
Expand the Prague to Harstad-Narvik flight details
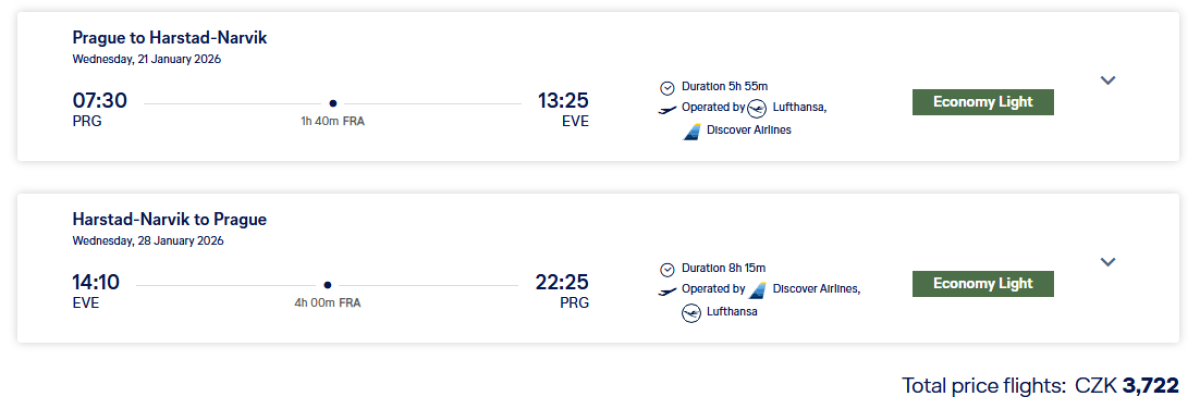tap(1107, 81)
